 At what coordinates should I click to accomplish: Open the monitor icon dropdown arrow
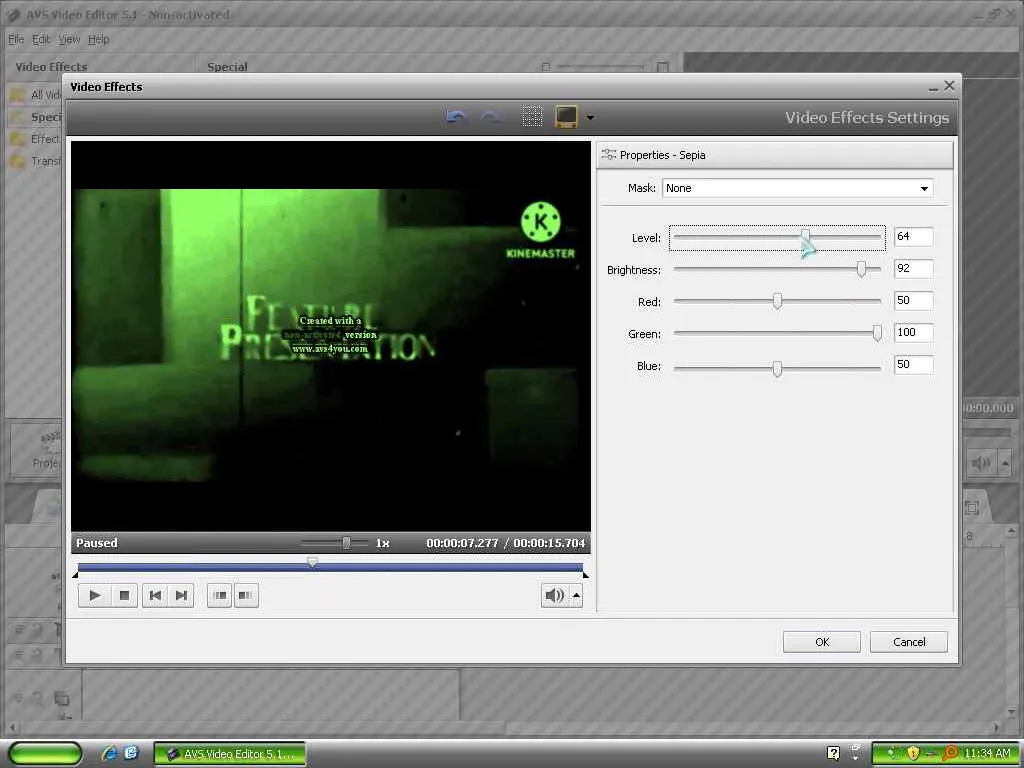pos(590,118)
